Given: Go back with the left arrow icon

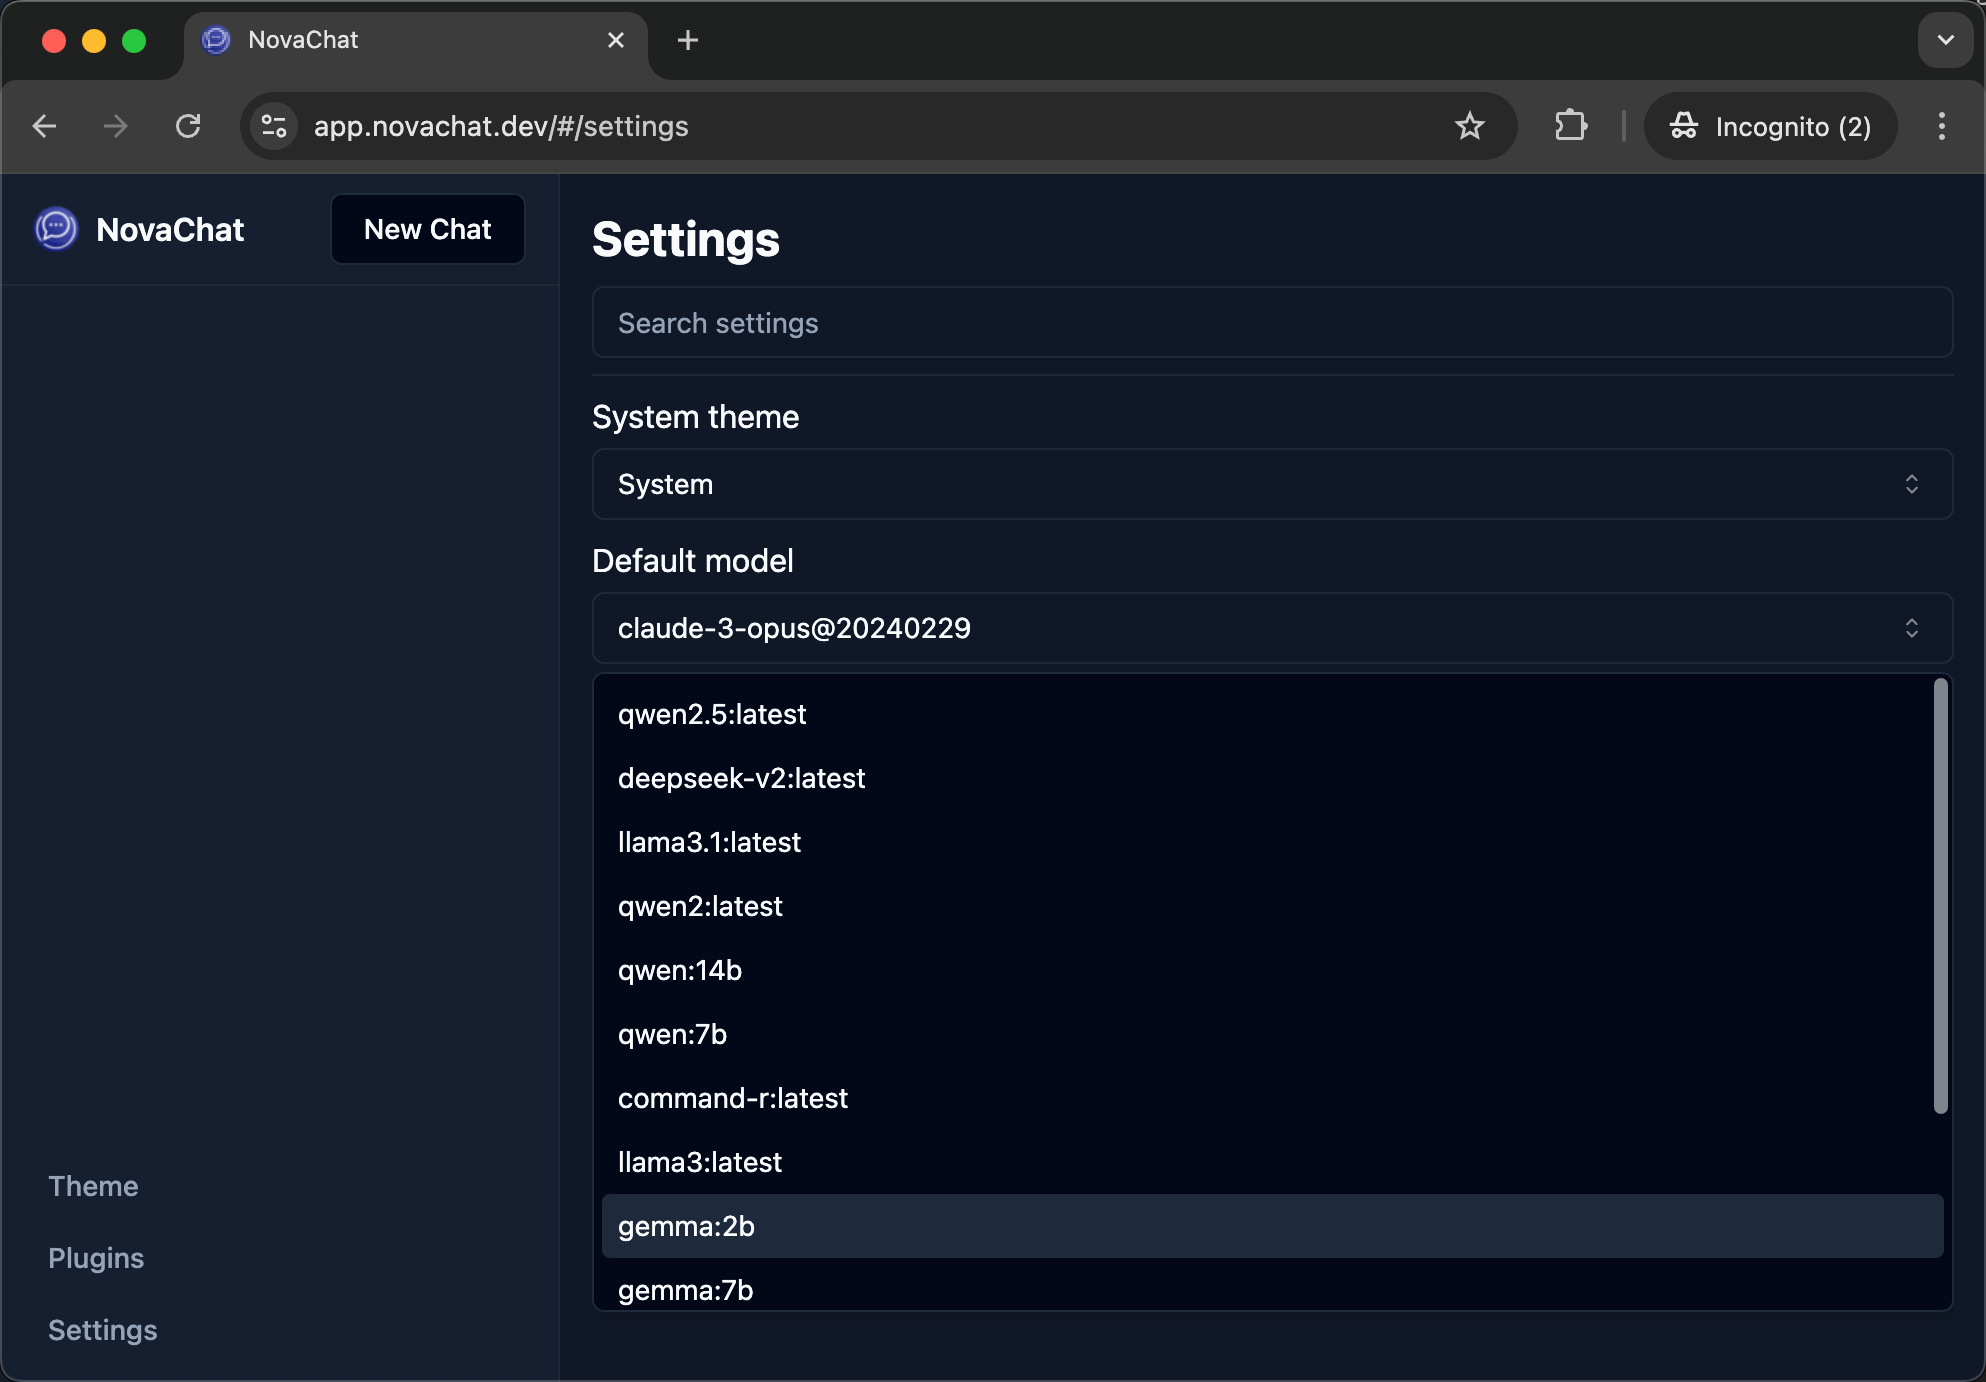Looking at the screenshot, I should pyautogui.click(x=44, y=126).
